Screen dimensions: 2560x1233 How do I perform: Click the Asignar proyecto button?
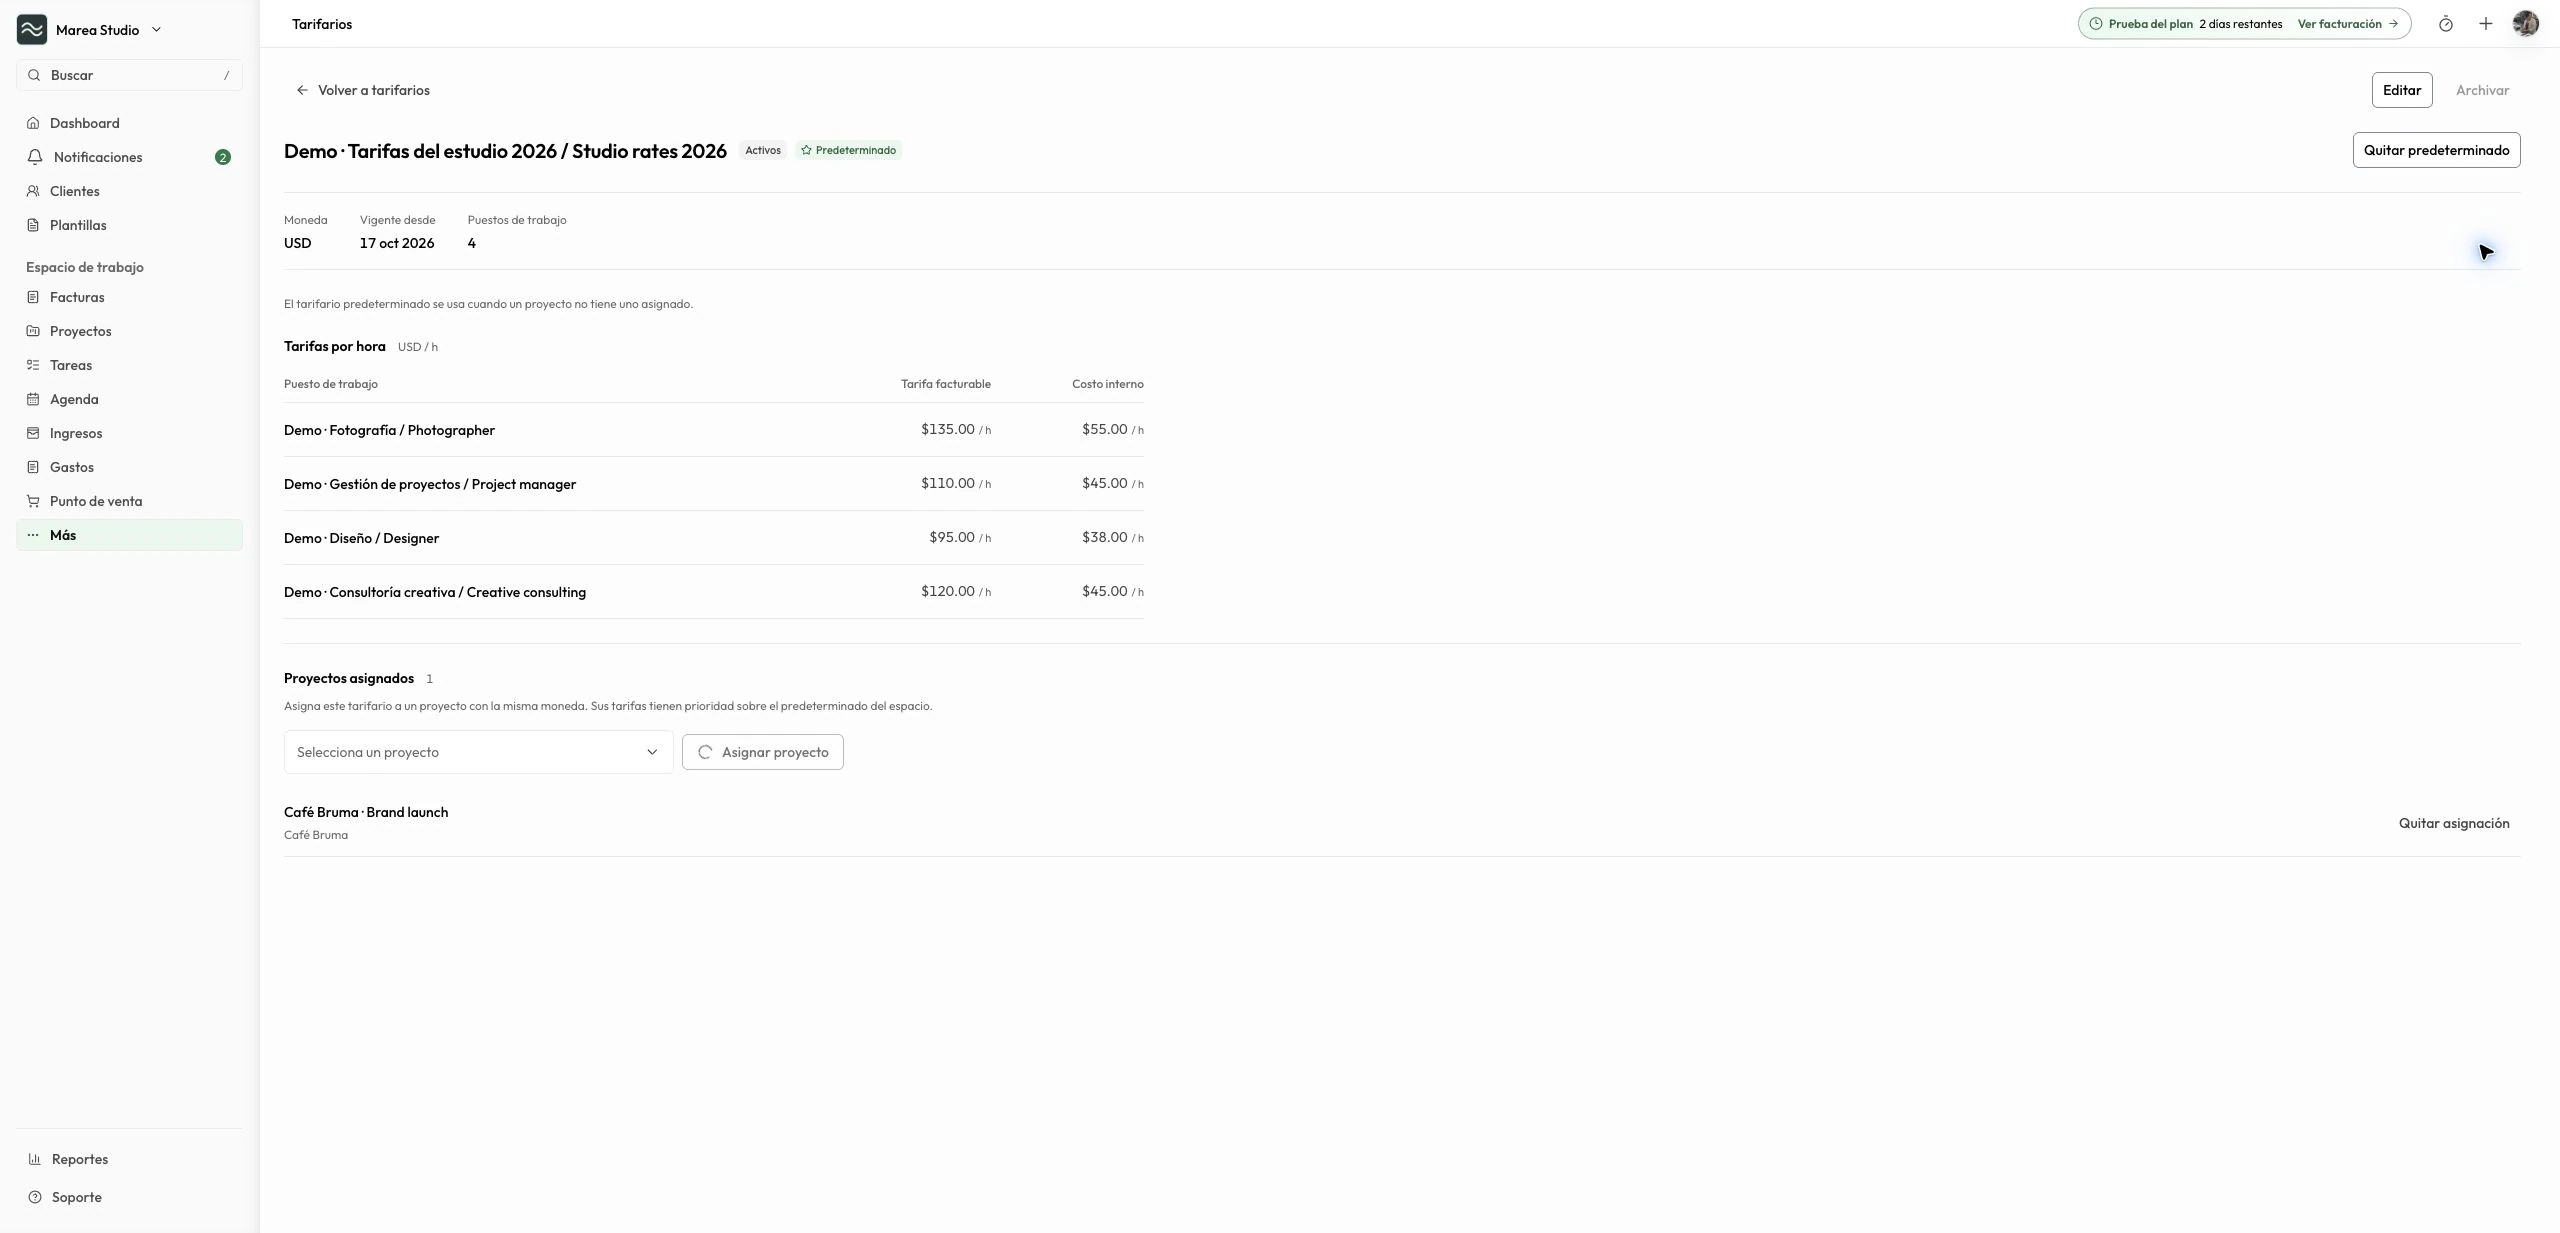(763, 752)
